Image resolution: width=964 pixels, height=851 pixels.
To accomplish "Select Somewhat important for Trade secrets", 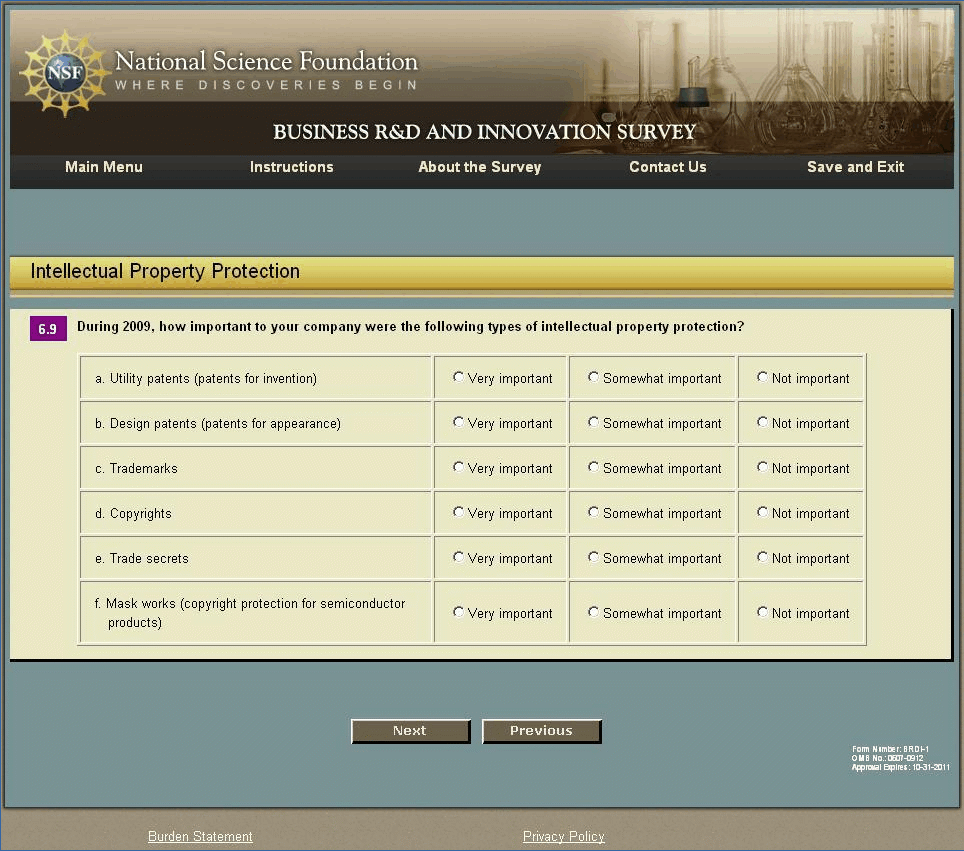I will tap(594, 558).
